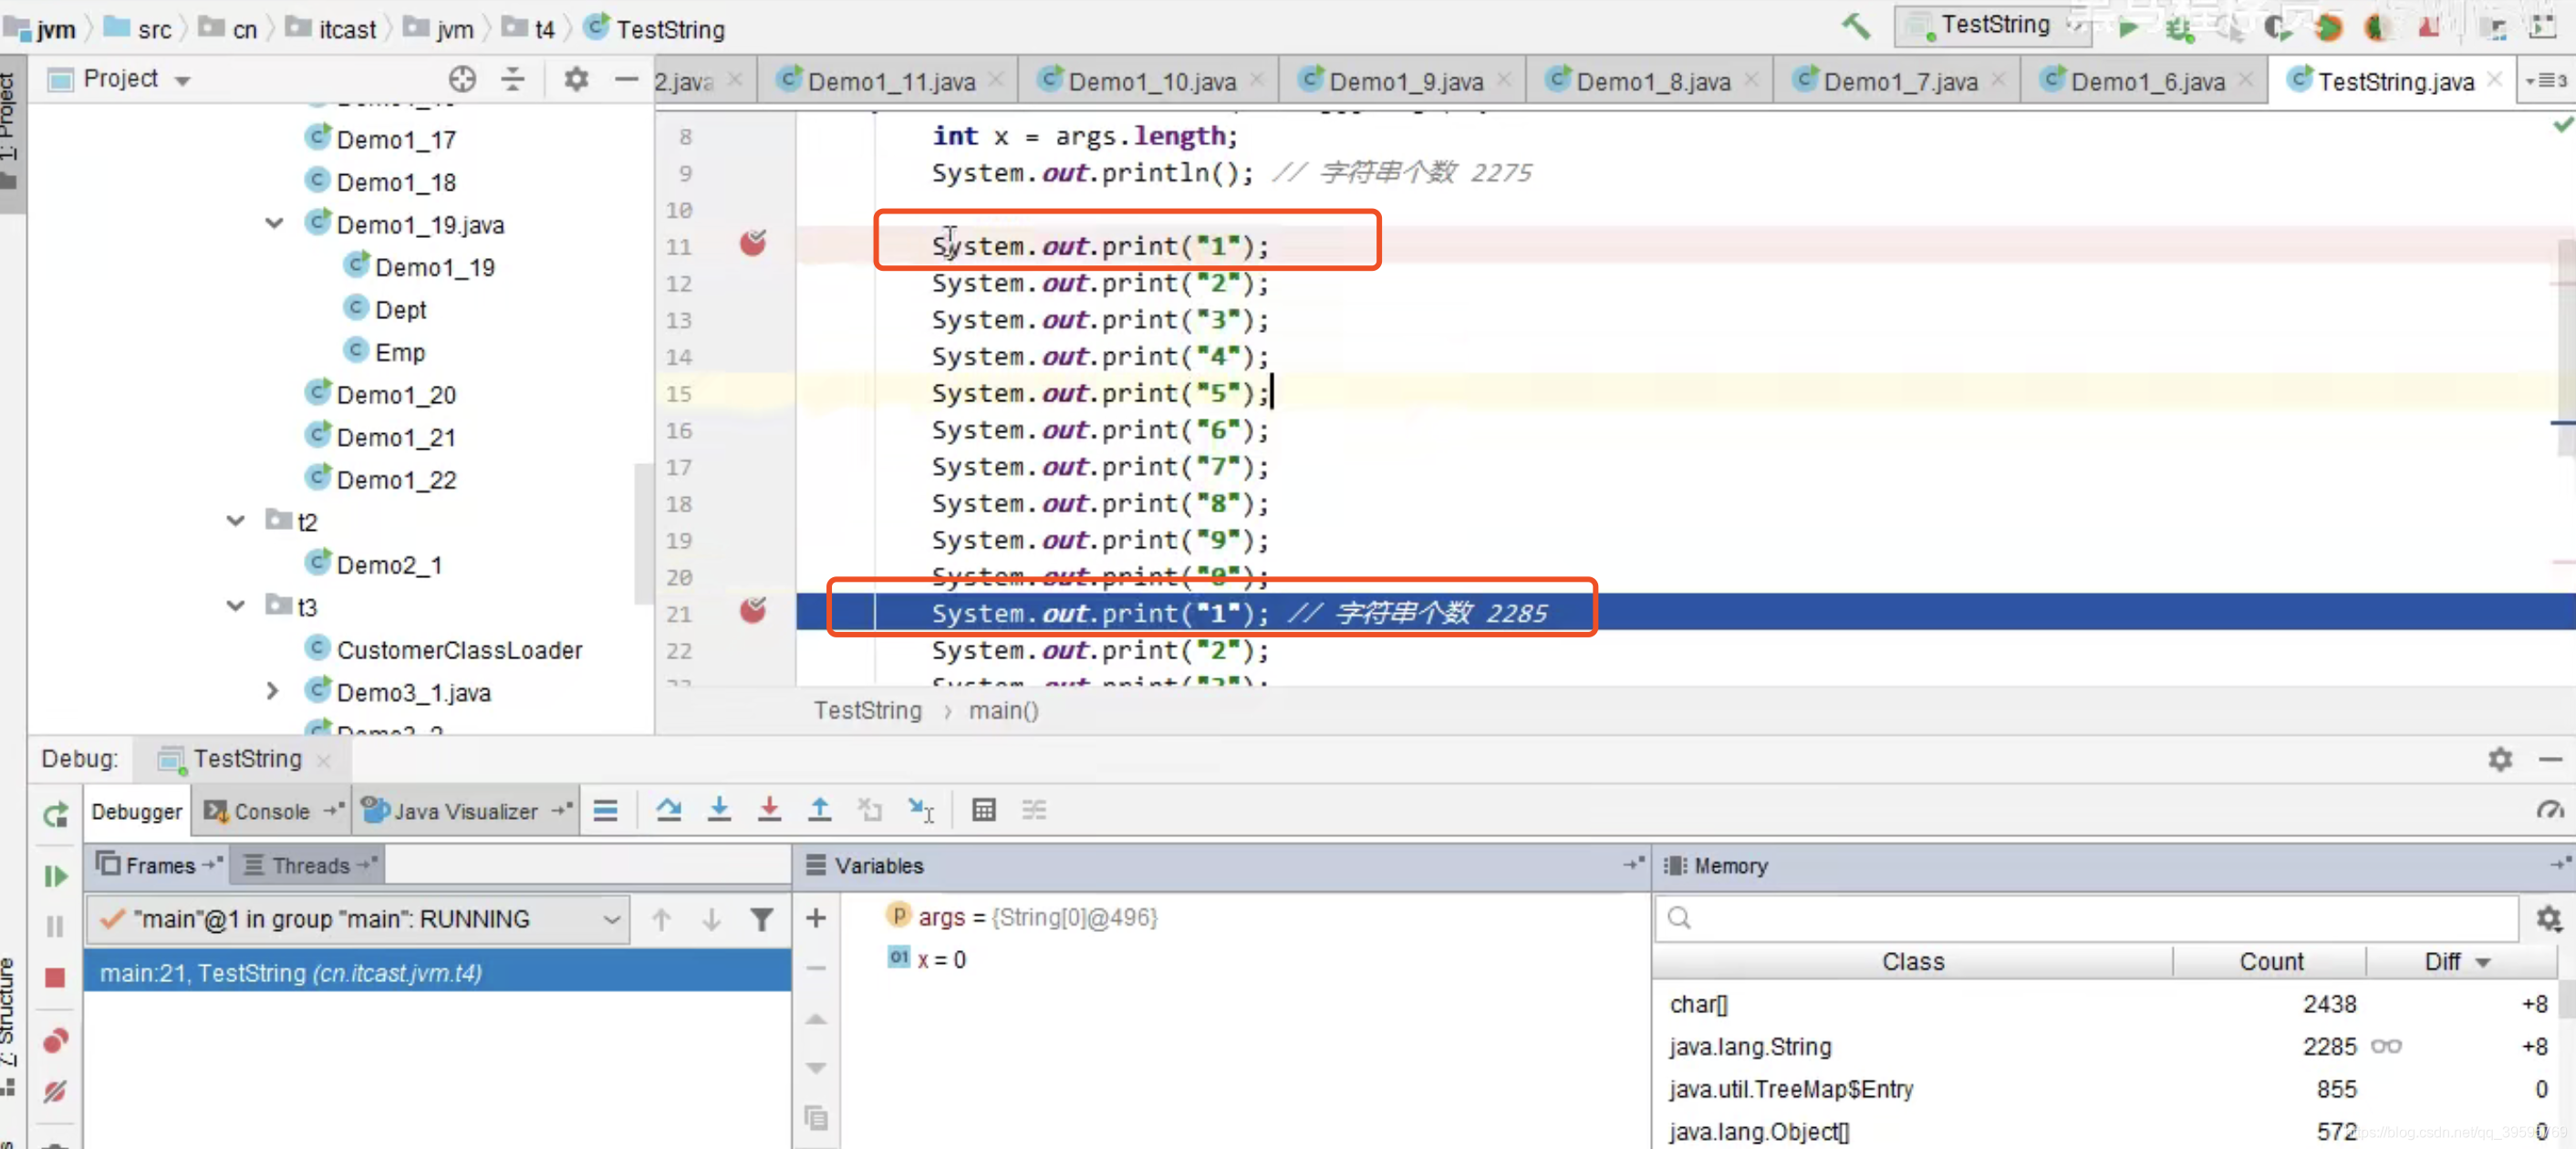Viewport: 2576px width, 1149px height.
Task: Stop the debug session with red square
Action: coord(55,977)
